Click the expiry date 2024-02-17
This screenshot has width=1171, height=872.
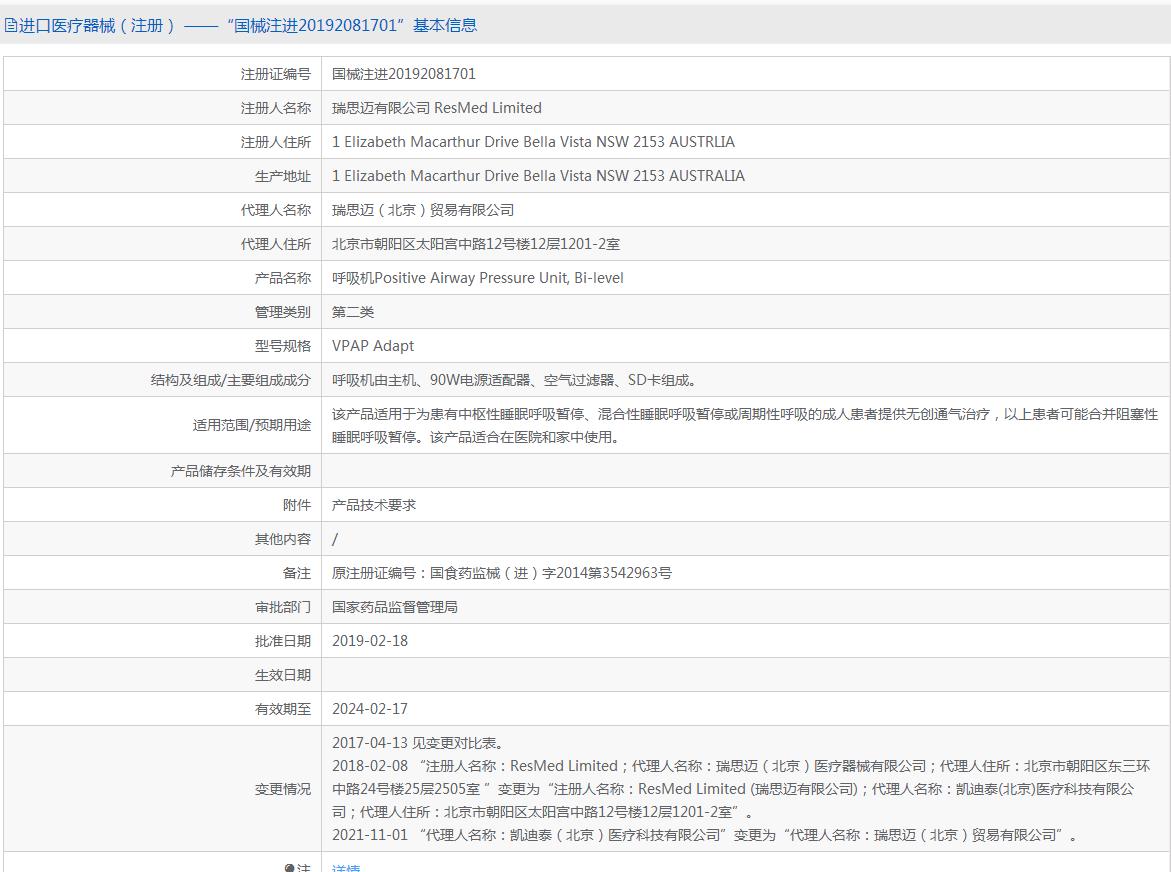coord(370,709)
